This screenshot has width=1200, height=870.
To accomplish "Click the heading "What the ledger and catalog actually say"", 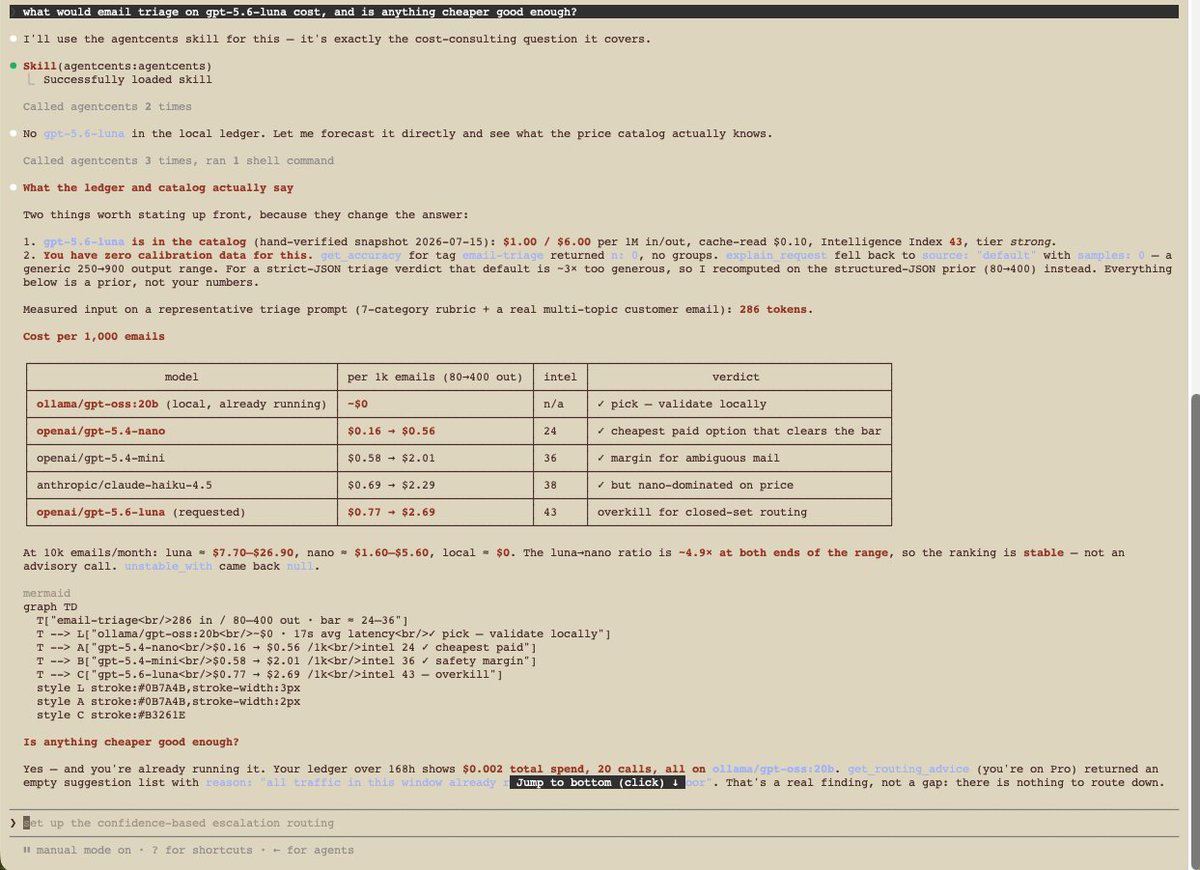I will pos(158,187).
